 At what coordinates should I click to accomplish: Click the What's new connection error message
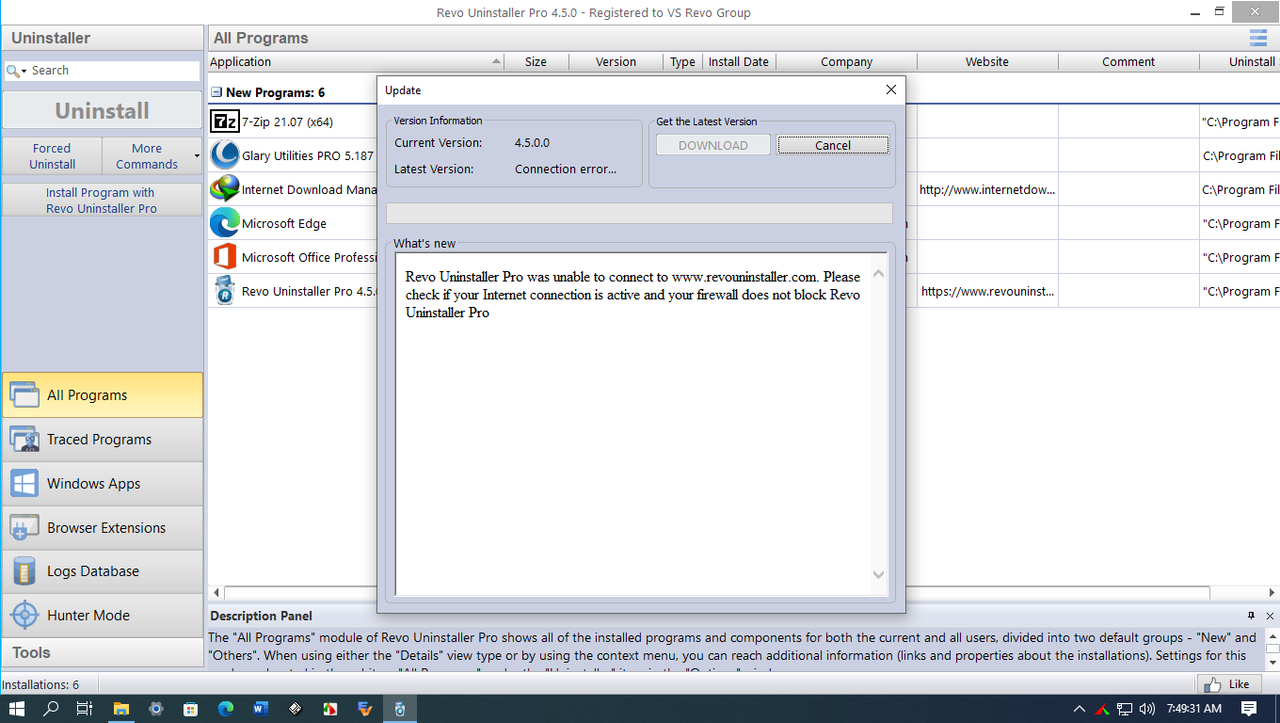pos(633,294)
